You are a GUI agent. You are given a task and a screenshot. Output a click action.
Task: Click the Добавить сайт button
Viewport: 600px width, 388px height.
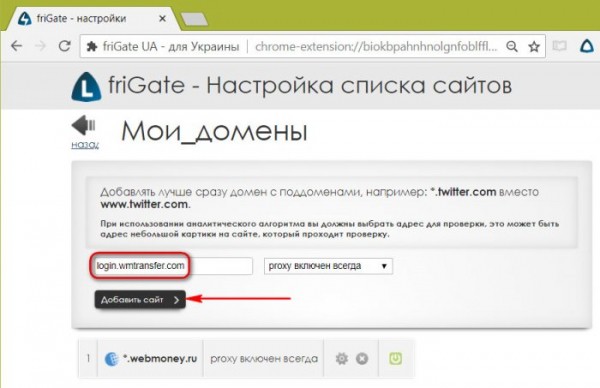tap(140, 300)
